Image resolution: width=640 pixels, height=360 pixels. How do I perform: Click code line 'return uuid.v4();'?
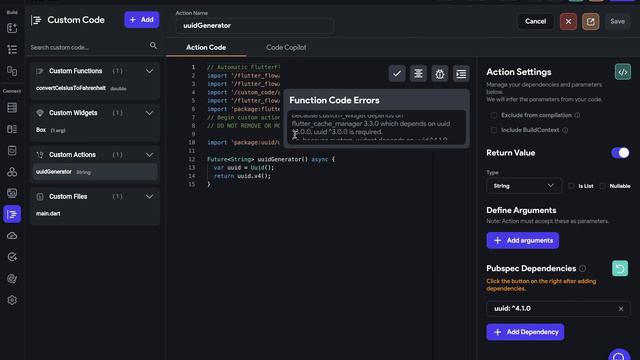pyautogui.click(x=242, y=176)
